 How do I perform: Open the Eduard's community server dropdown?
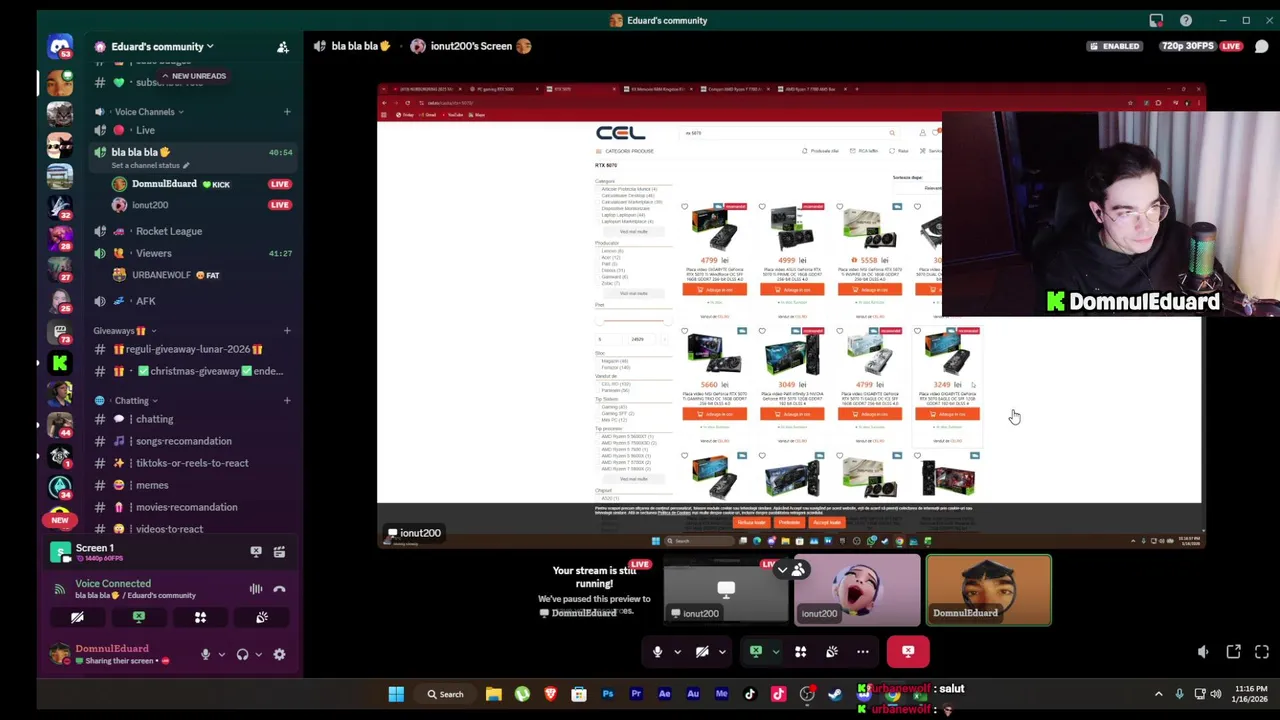162,46
